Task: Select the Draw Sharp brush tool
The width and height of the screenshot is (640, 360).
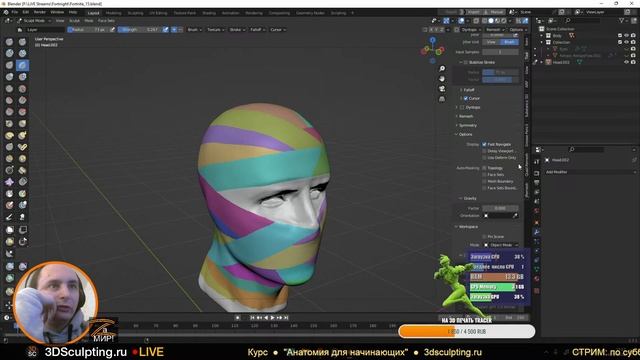Action: point(22,42)
